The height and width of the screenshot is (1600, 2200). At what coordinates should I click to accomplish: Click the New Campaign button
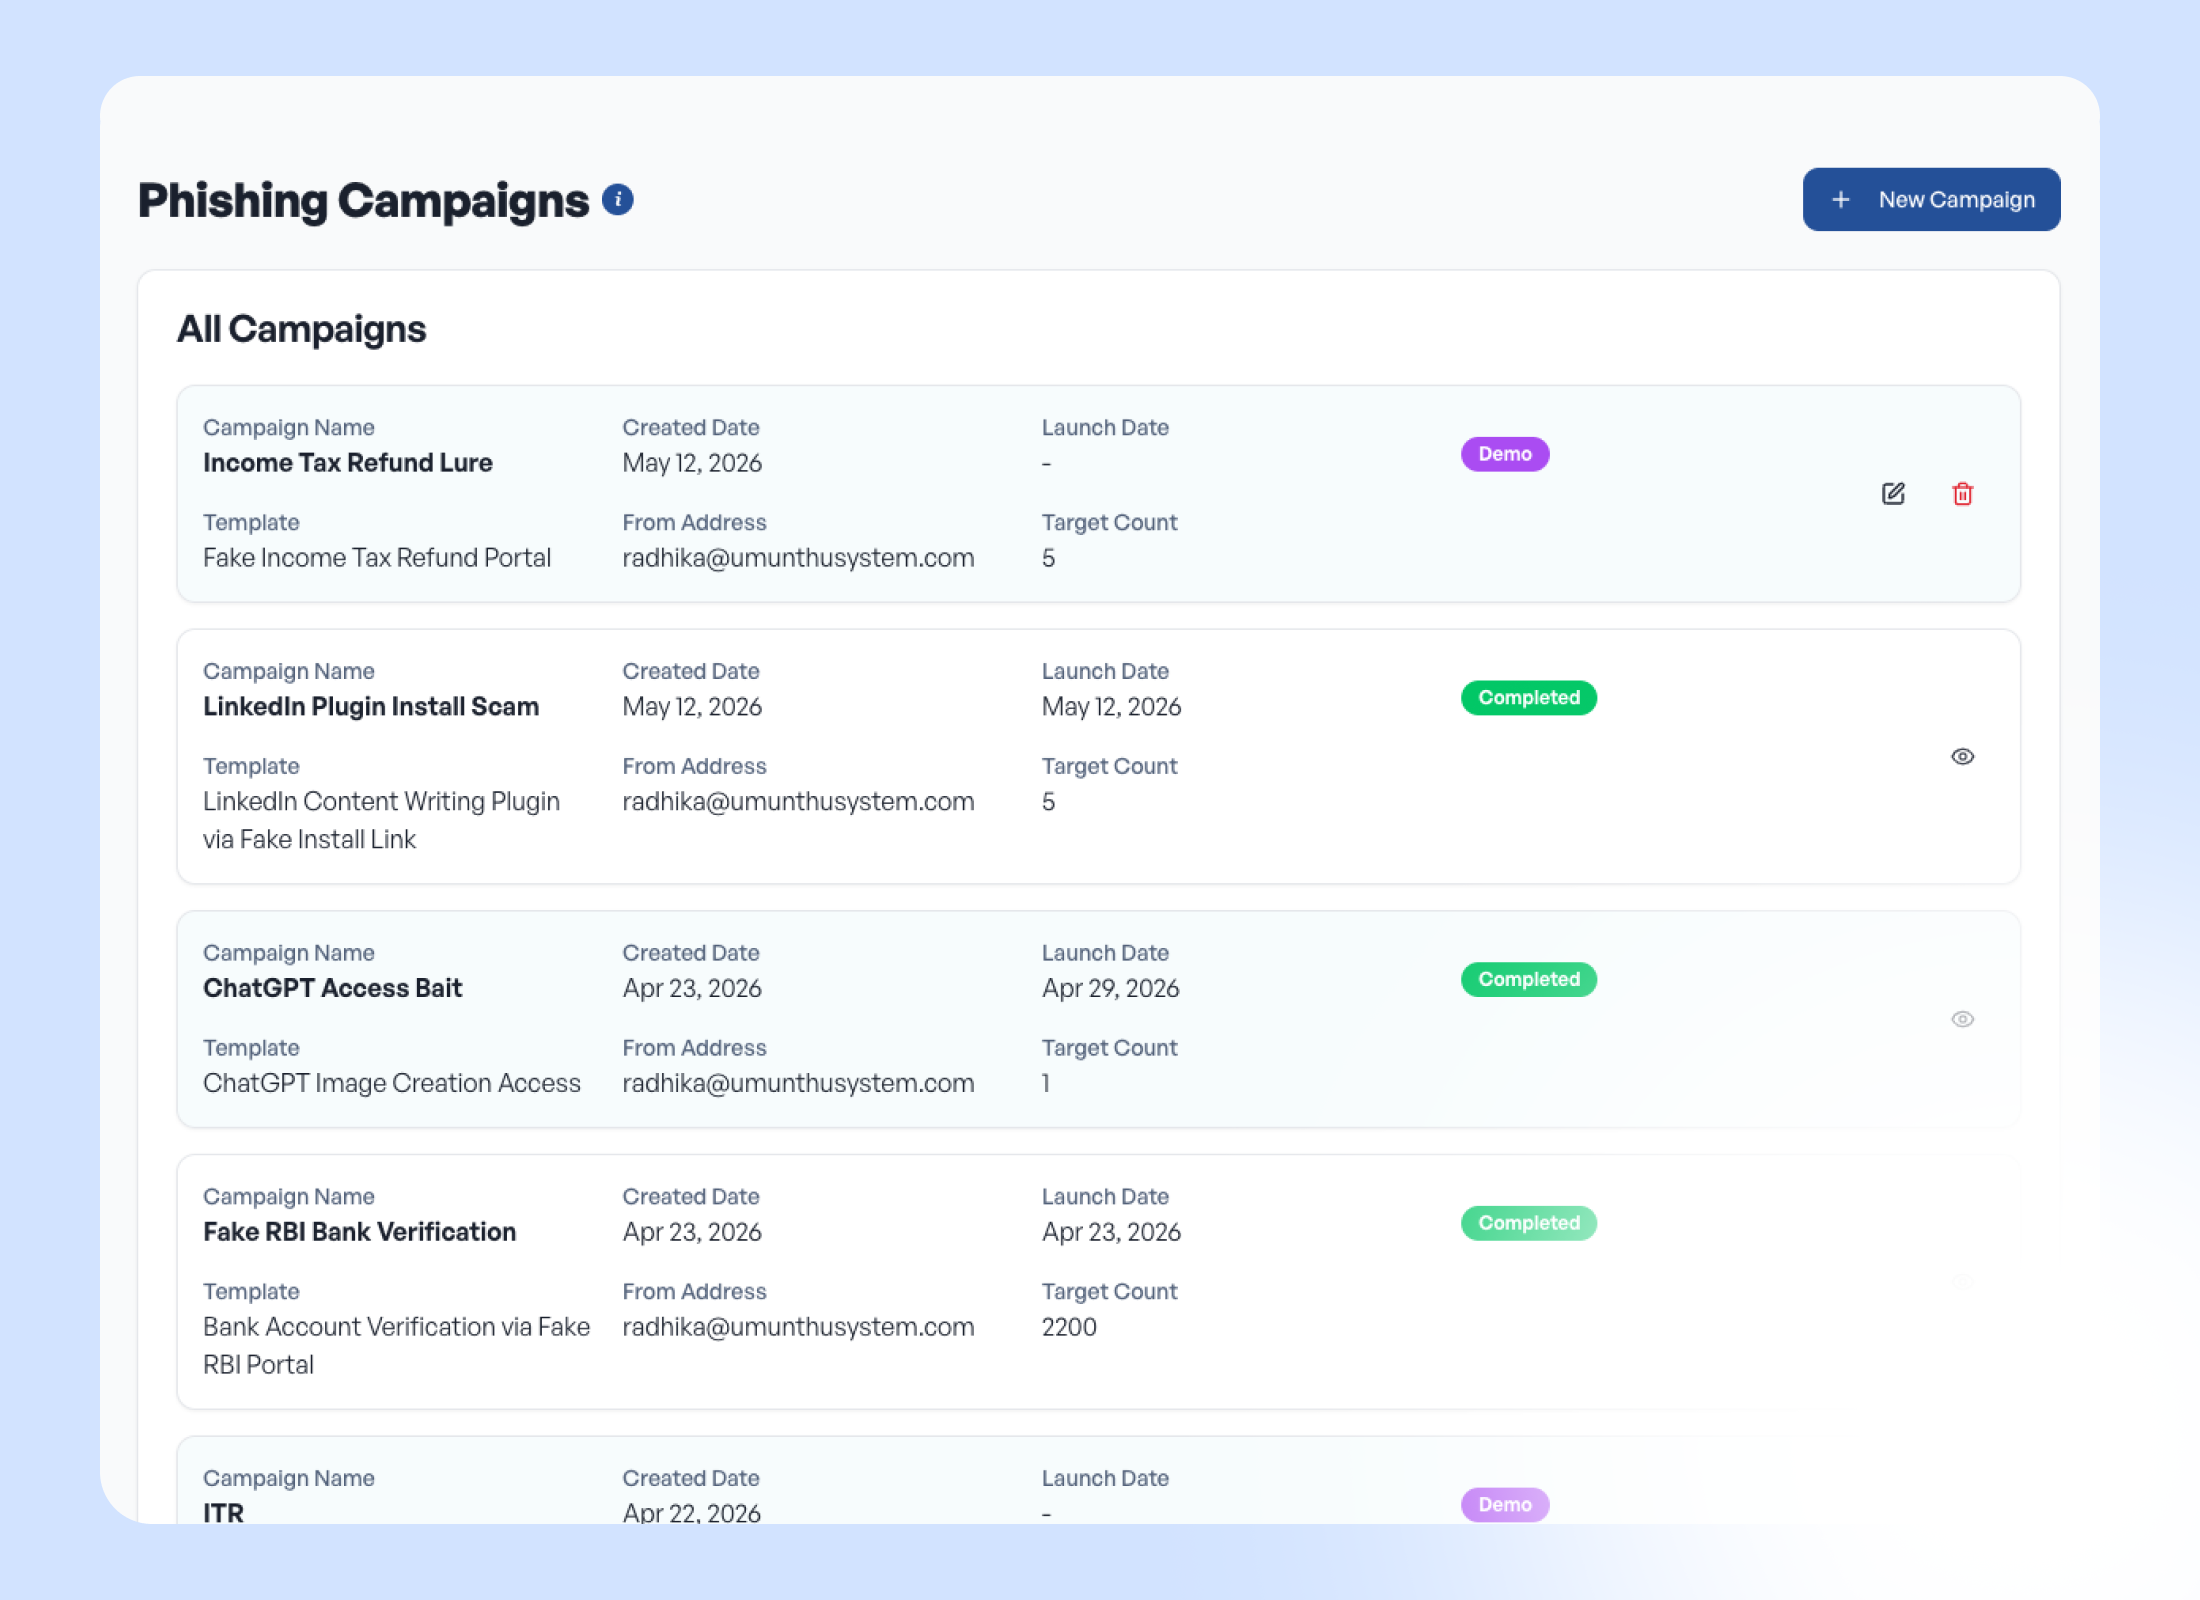coord(1931,199)
